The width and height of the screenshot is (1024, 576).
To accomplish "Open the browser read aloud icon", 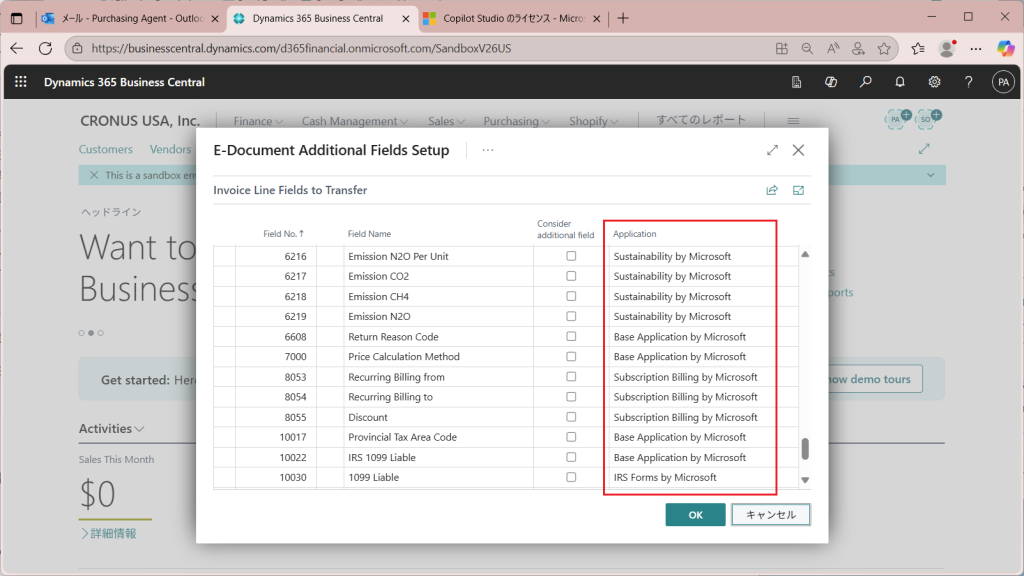I will [833, 48].
